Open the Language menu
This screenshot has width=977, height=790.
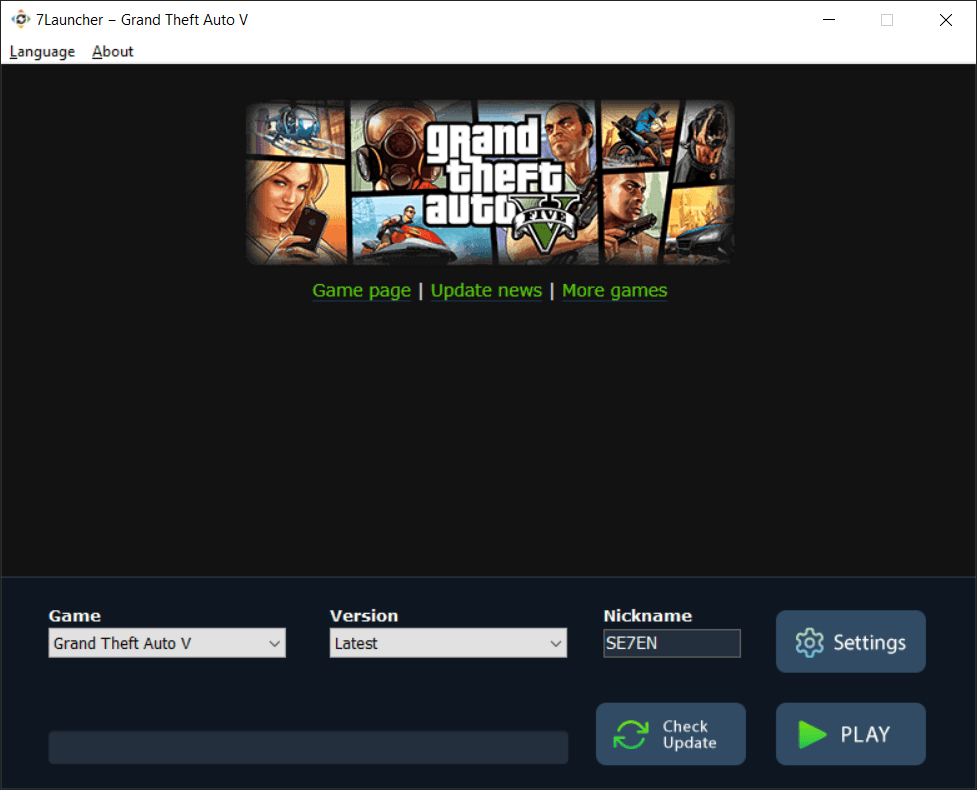pos(42,52)
